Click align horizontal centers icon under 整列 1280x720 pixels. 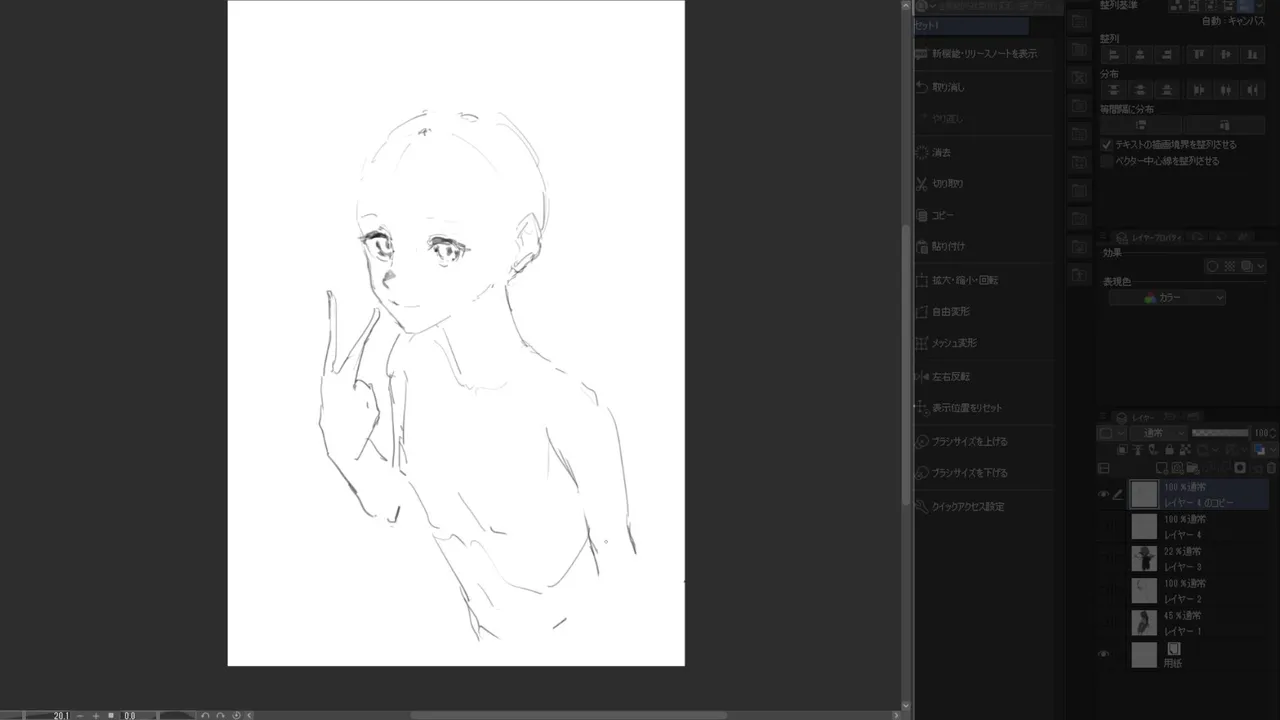point(1140,55)
